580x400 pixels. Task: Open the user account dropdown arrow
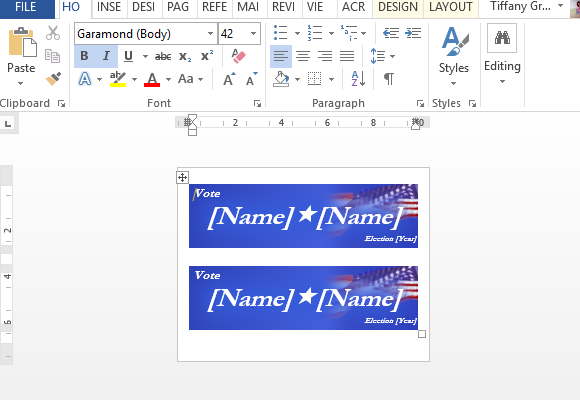(x=561, y=6)
